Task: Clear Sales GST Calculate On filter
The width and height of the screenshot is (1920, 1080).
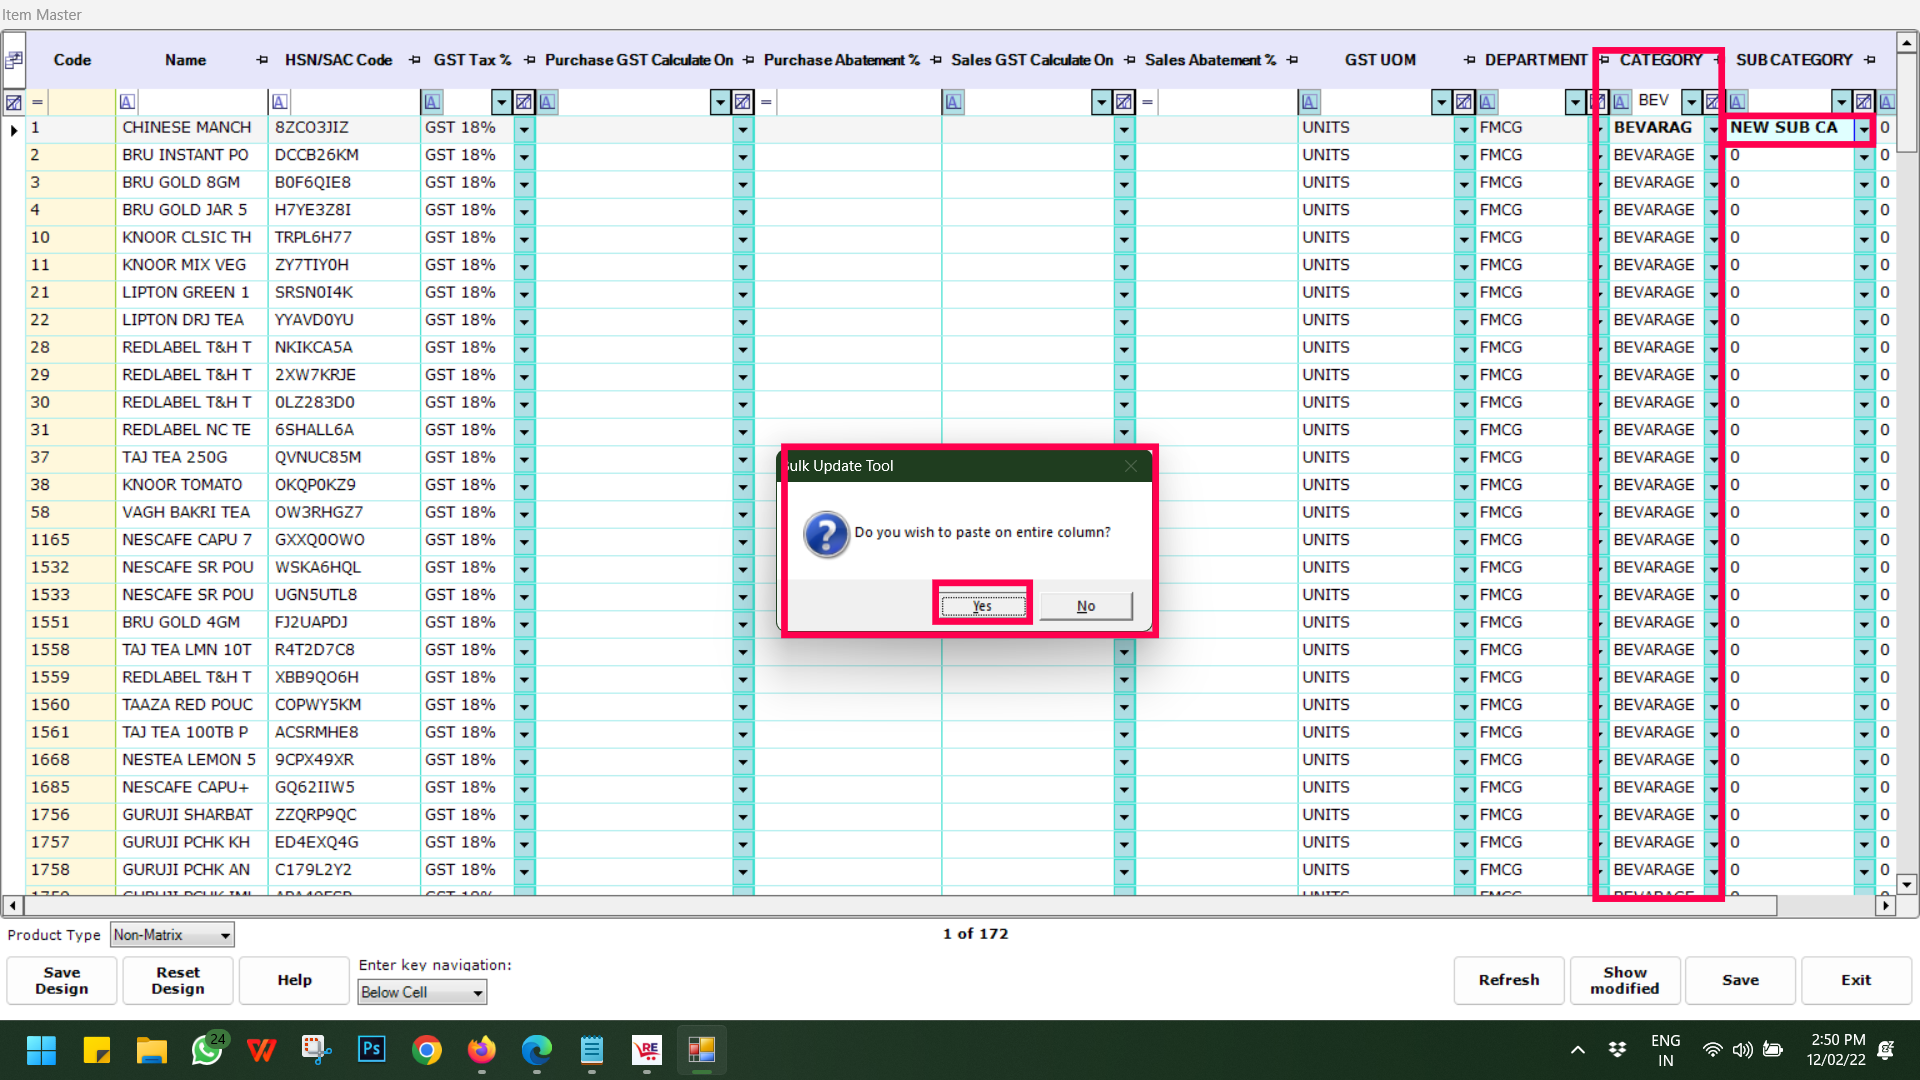Action: 1124,102
